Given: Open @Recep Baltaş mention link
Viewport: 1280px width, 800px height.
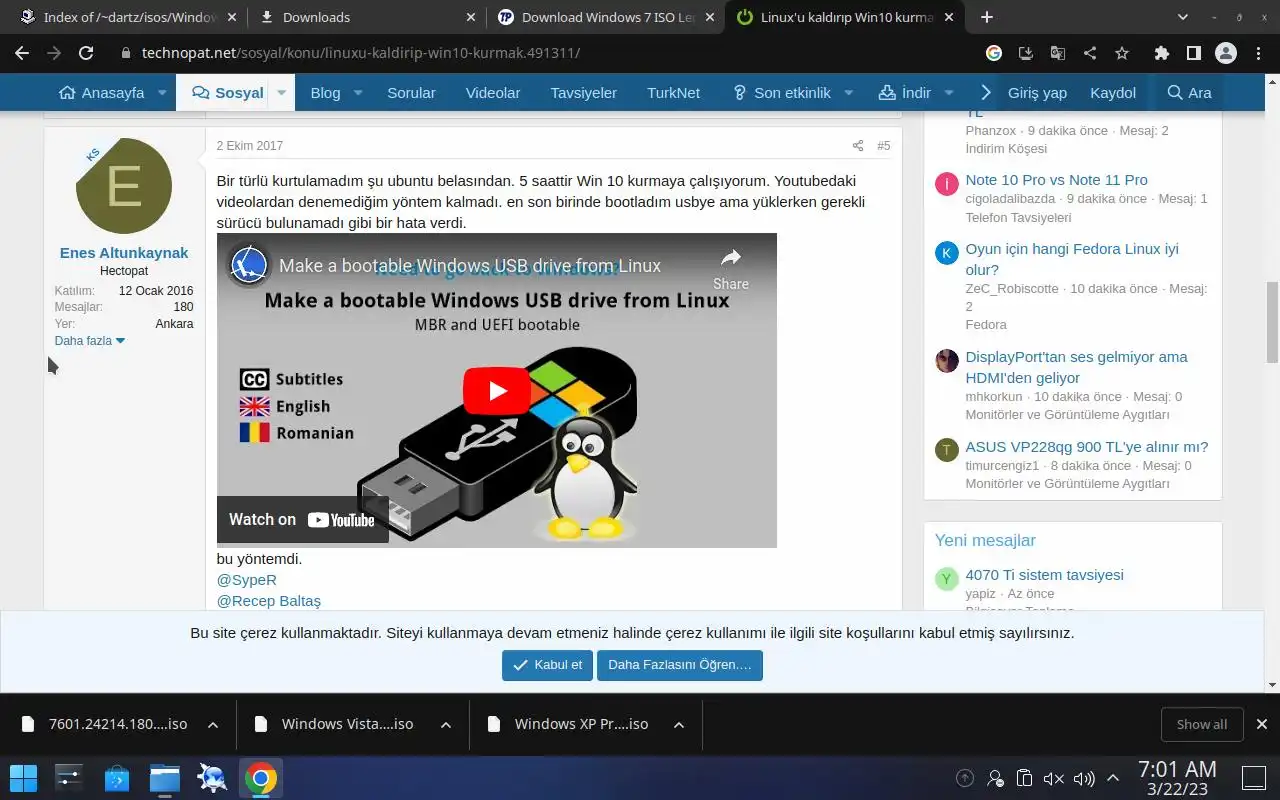Looking at the screenshot, I should click(x=269, y=601).
